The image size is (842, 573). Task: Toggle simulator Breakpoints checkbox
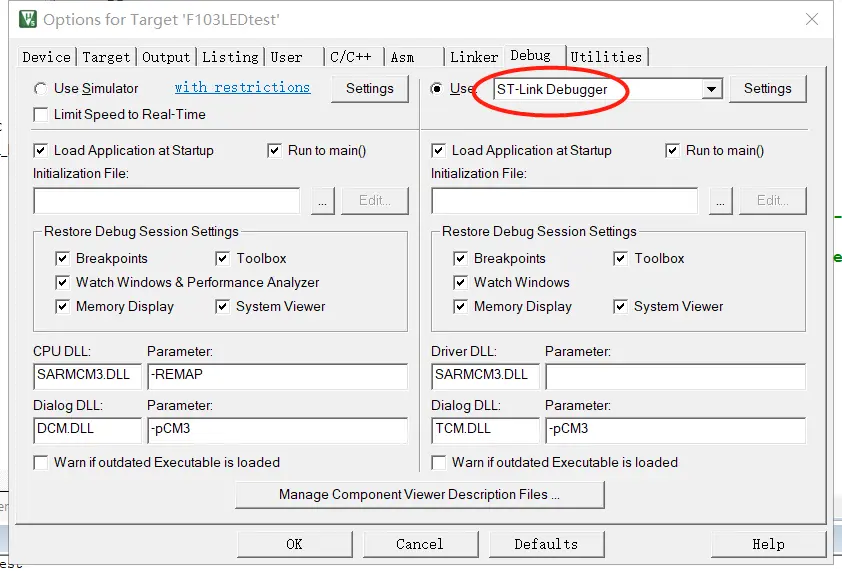[62, 258]
